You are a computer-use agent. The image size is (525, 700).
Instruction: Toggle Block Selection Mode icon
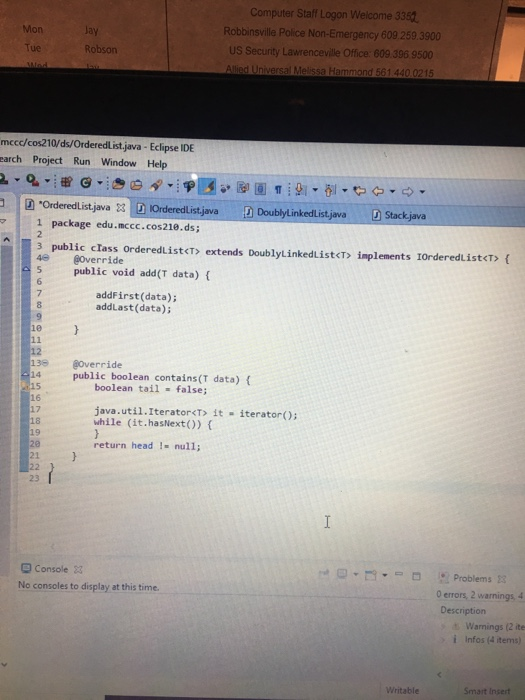coord(261,189)
